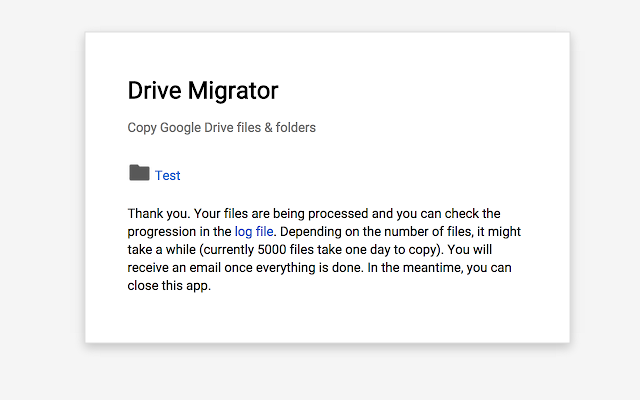Click the folder icon beside Test

coord(139,173)
